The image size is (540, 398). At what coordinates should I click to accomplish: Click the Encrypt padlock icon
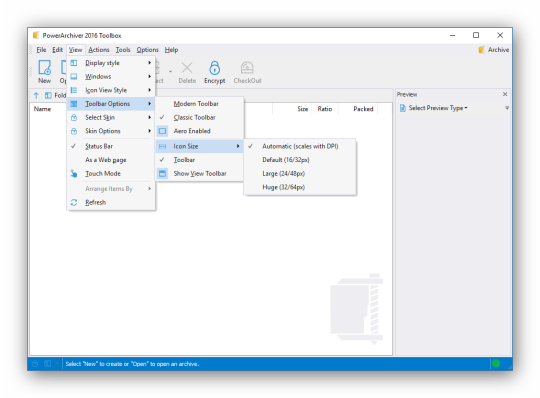215,67
